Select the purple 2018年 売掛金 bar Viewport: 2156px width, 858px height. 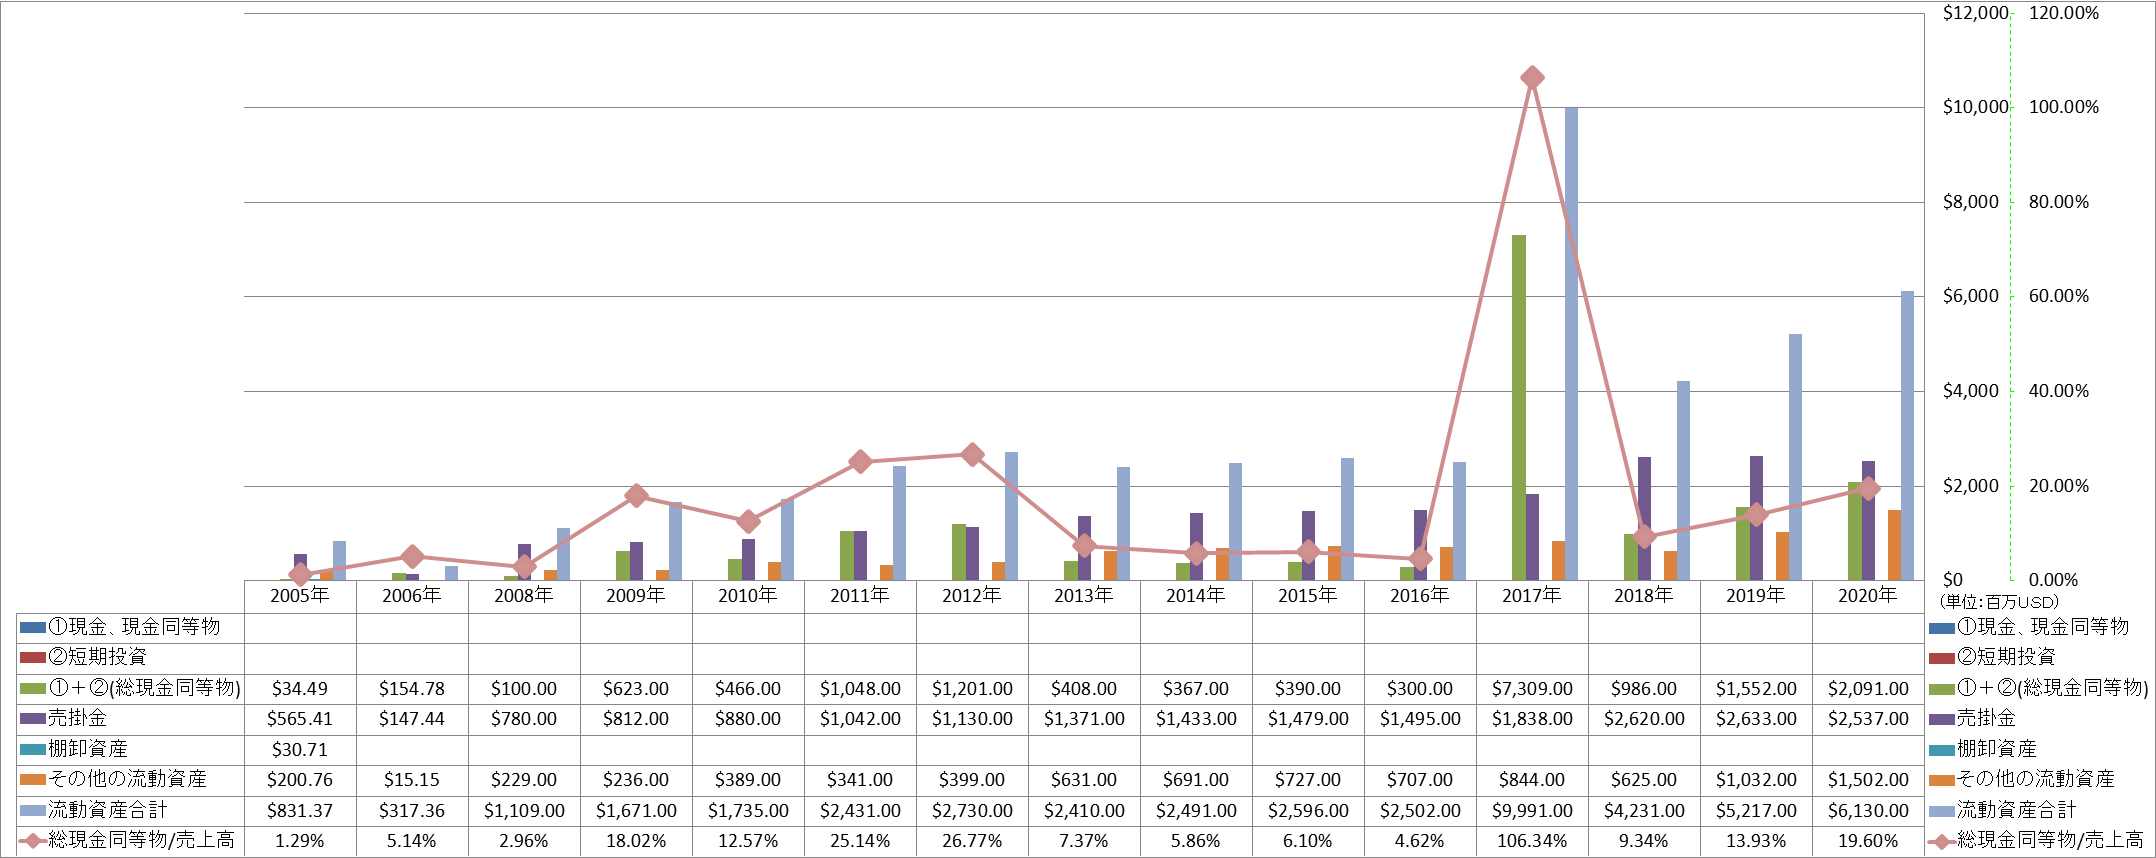pos(1644,519)
